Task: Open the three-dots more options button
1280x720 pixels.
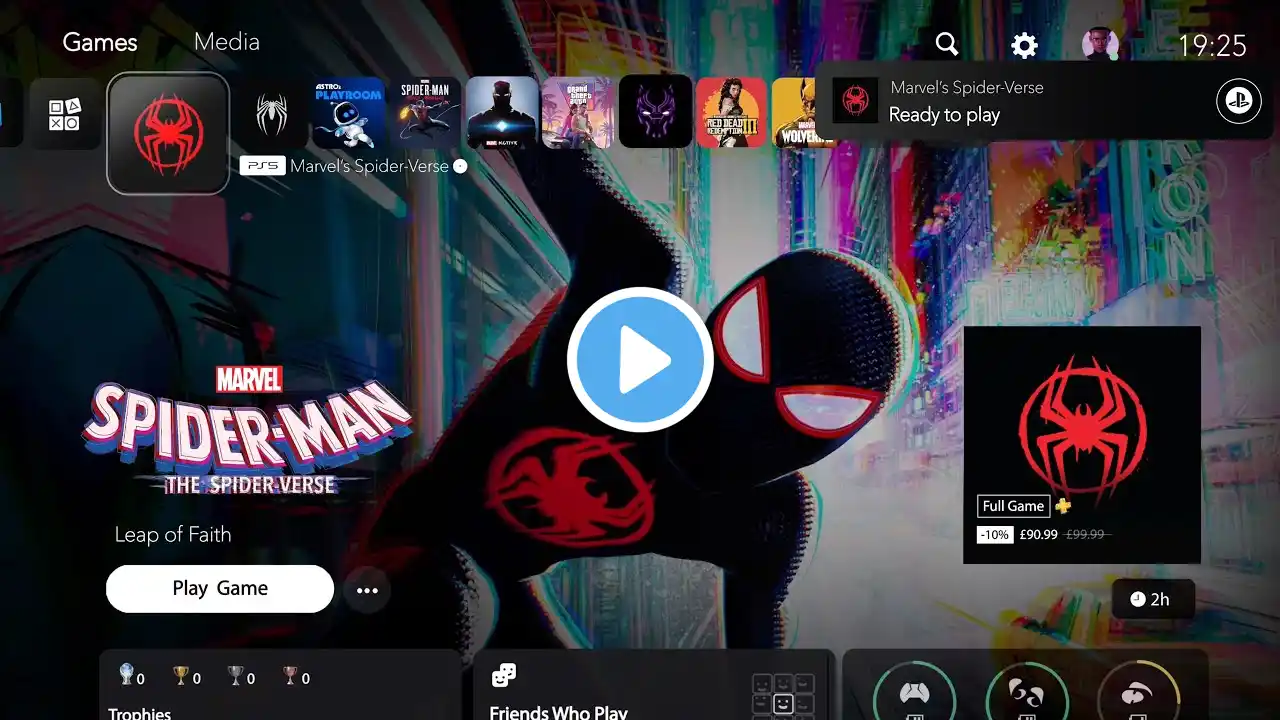Action: coord(367,590)
